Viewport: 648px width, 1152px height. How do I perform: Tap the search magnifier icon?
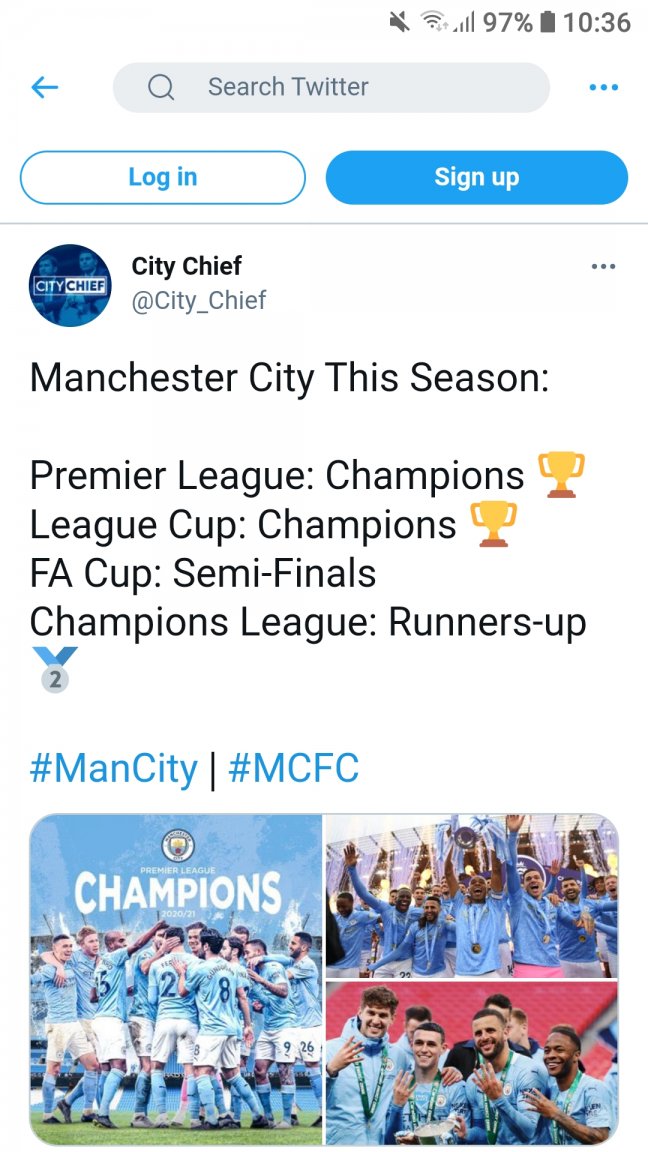click(161, 88)
